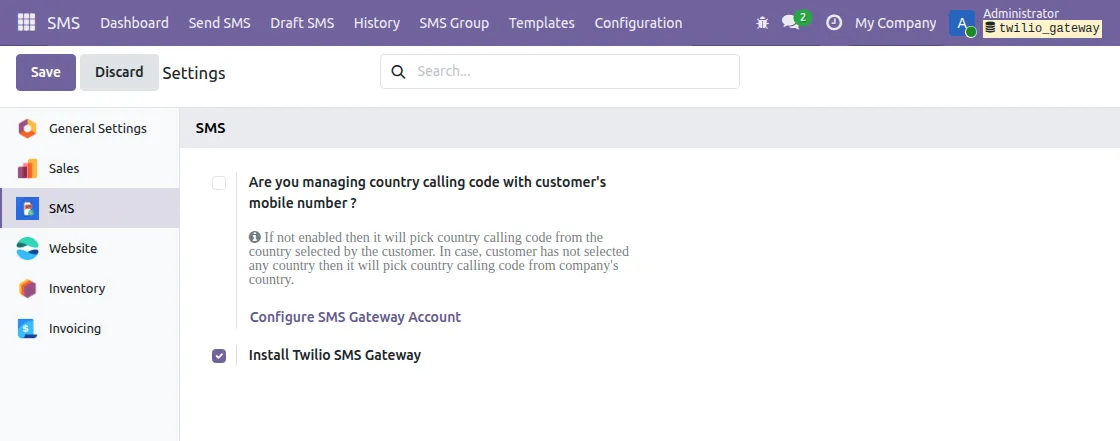Click the debug bug icon
1120x441 pixels.
pyautogui.click(x=762, y=23)
